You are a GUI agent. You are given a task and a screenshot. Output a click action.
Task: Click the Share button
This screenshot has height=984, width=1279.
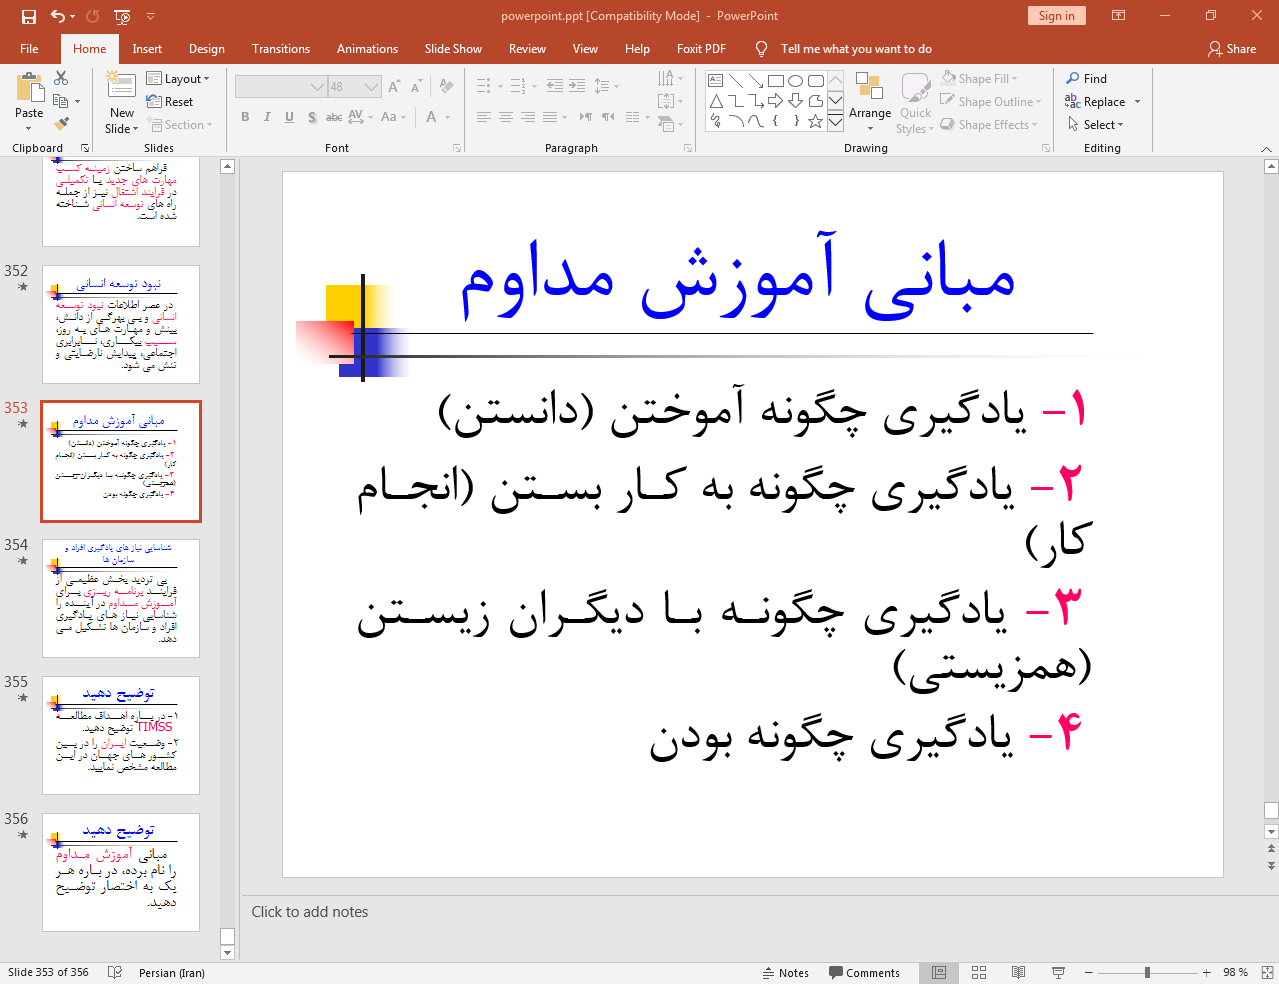coord(1232,48)
